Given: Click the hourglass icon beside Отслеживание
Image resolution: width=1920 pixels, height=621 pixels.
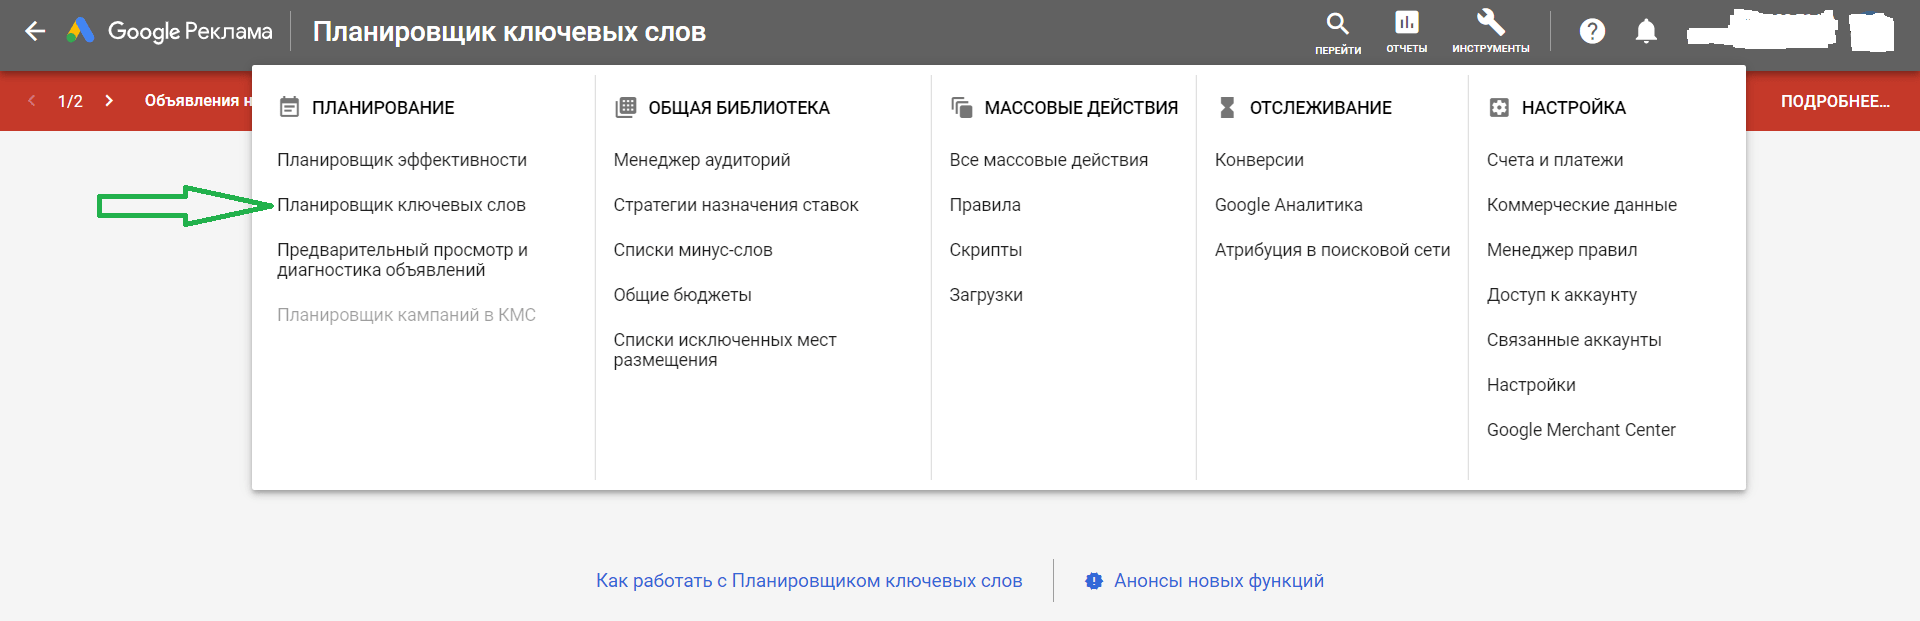Looking at the screenshot, I should coord(1227,107).
